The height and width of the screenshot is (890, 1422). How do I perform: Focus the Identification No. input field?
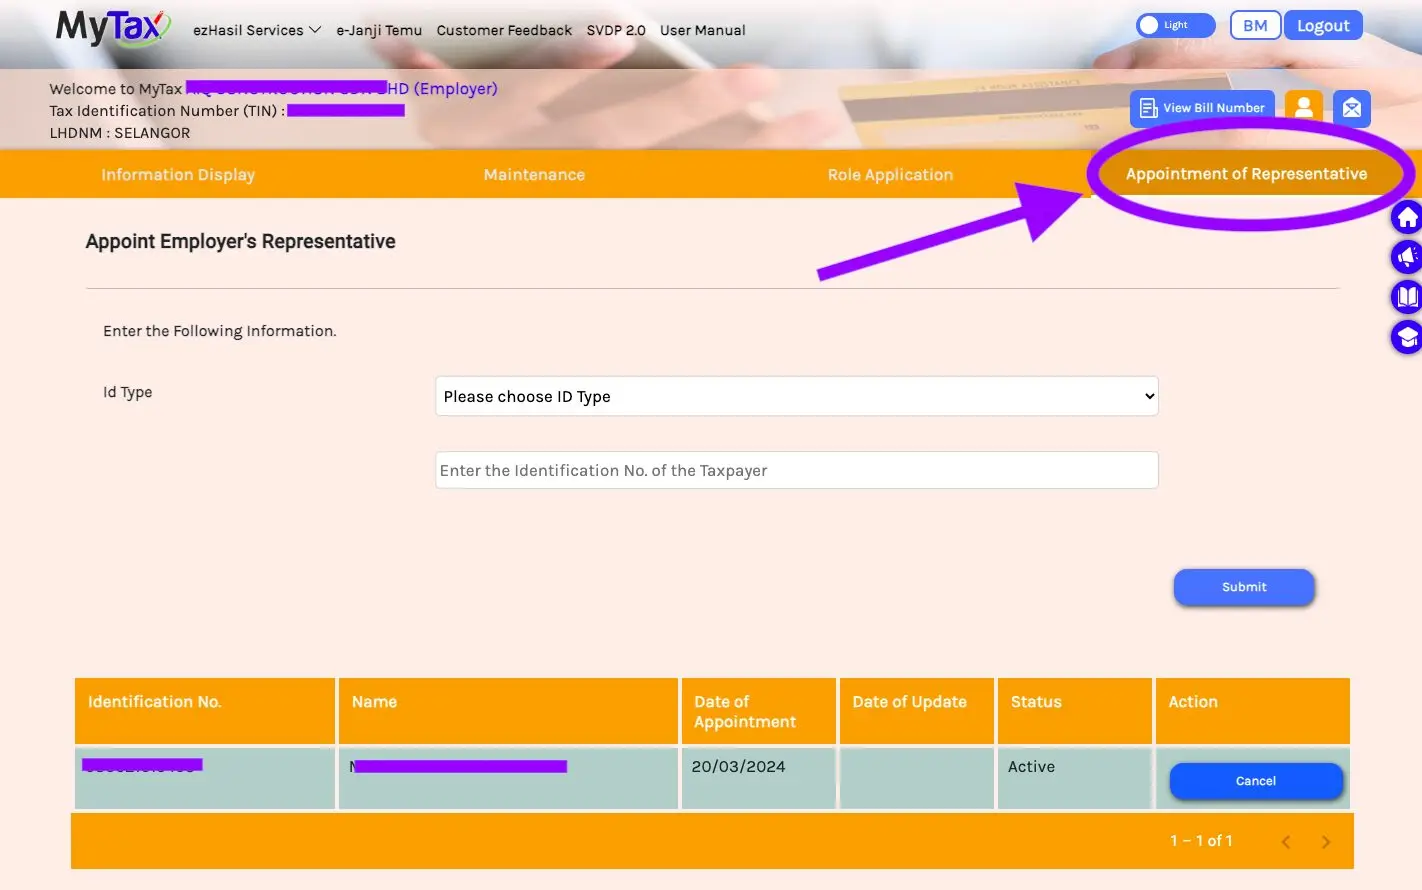click(x=797, y=470)
